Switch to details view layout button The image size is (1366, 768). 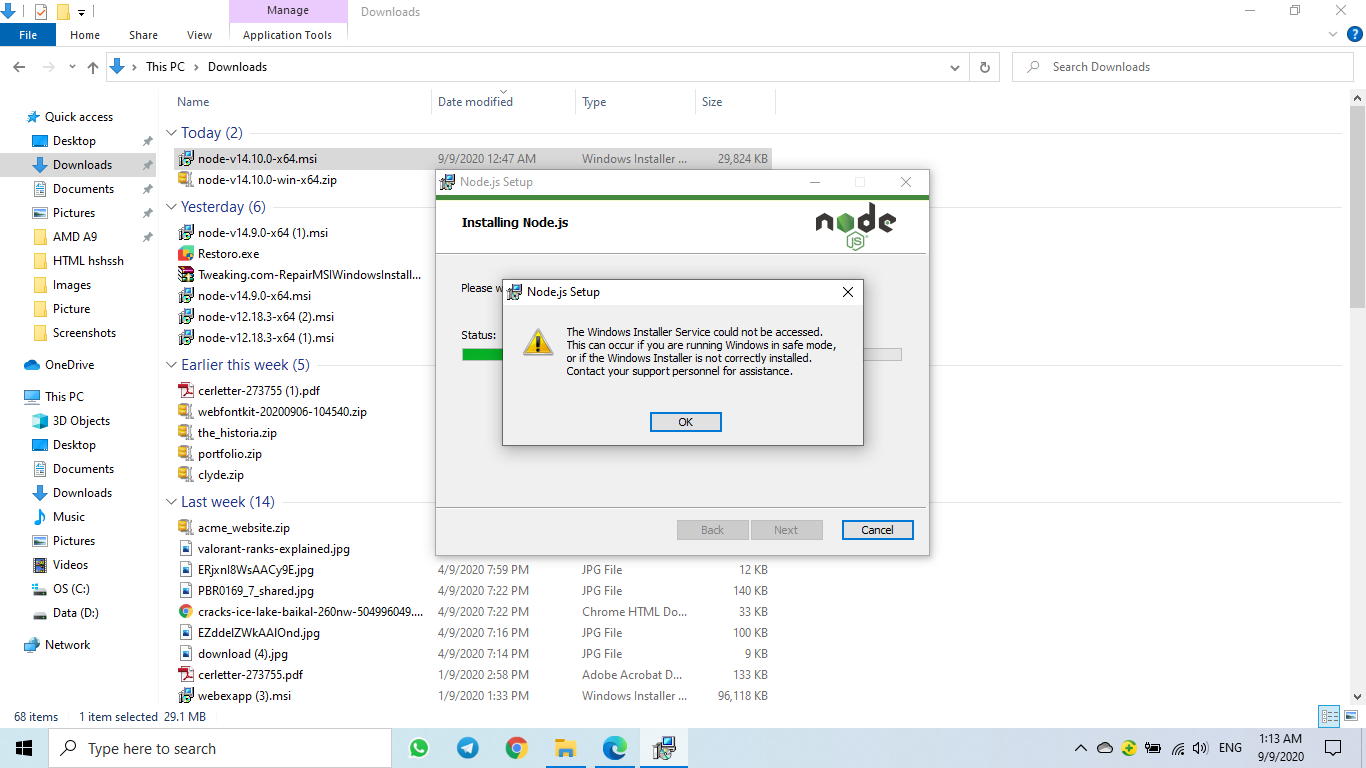click(1329, 716)
